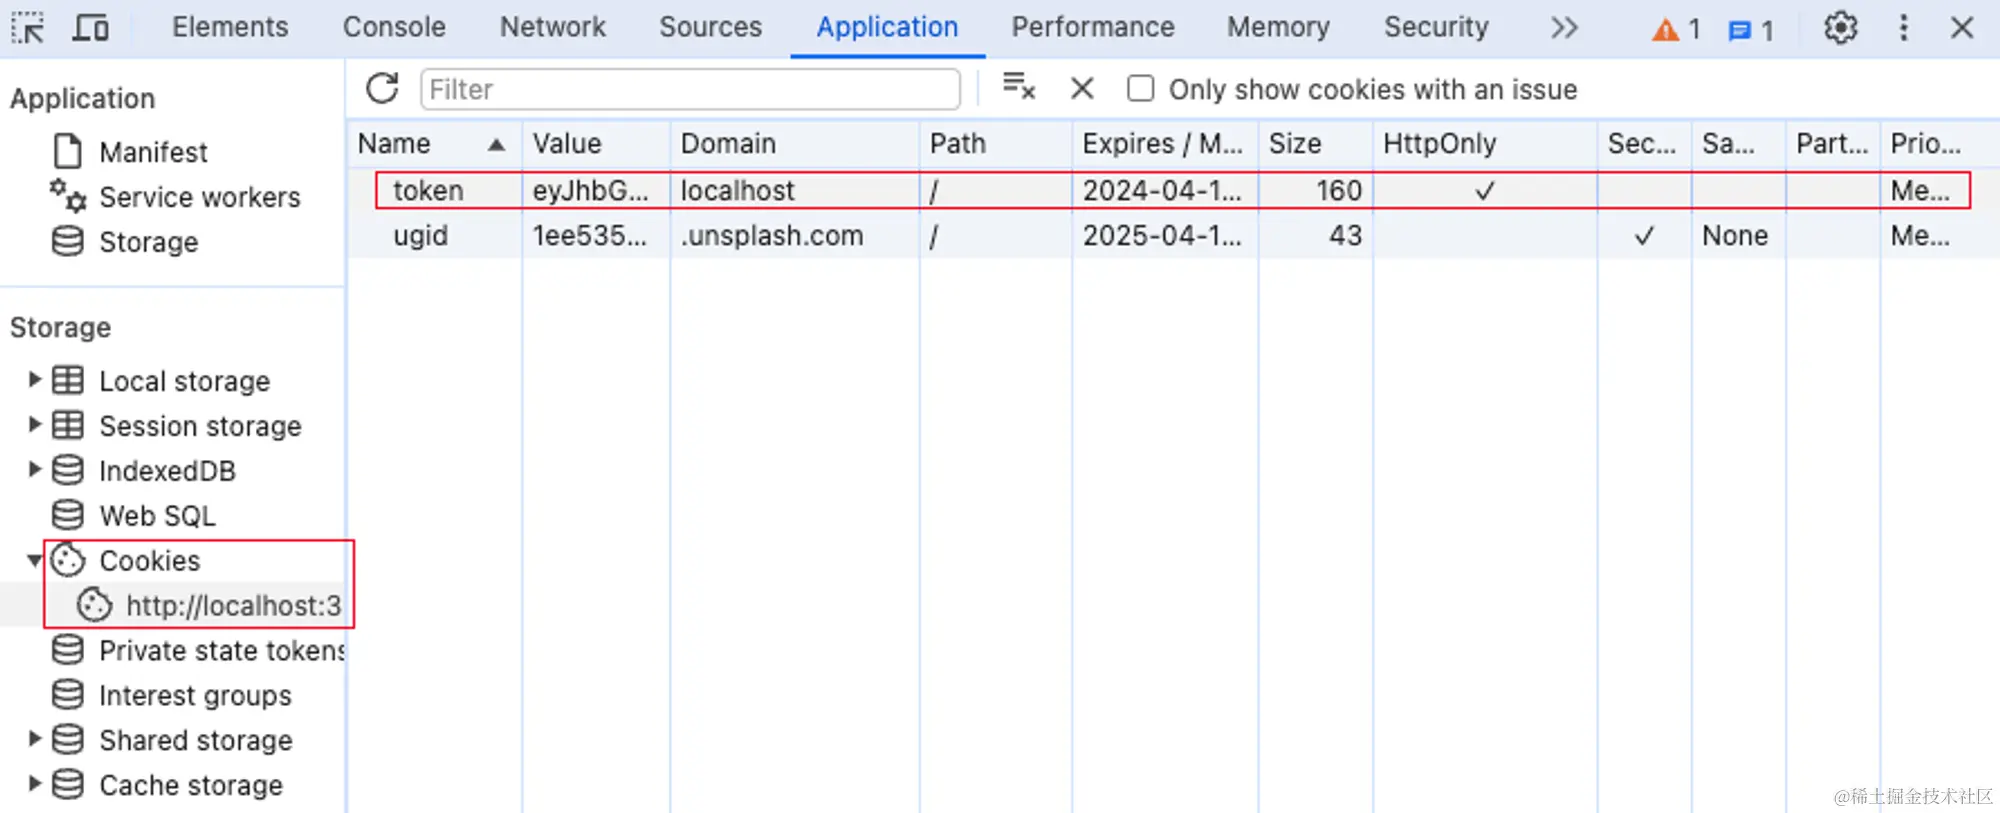
Task: Click the eyJhbG... cookie value cell
Action: coord(590,190)
